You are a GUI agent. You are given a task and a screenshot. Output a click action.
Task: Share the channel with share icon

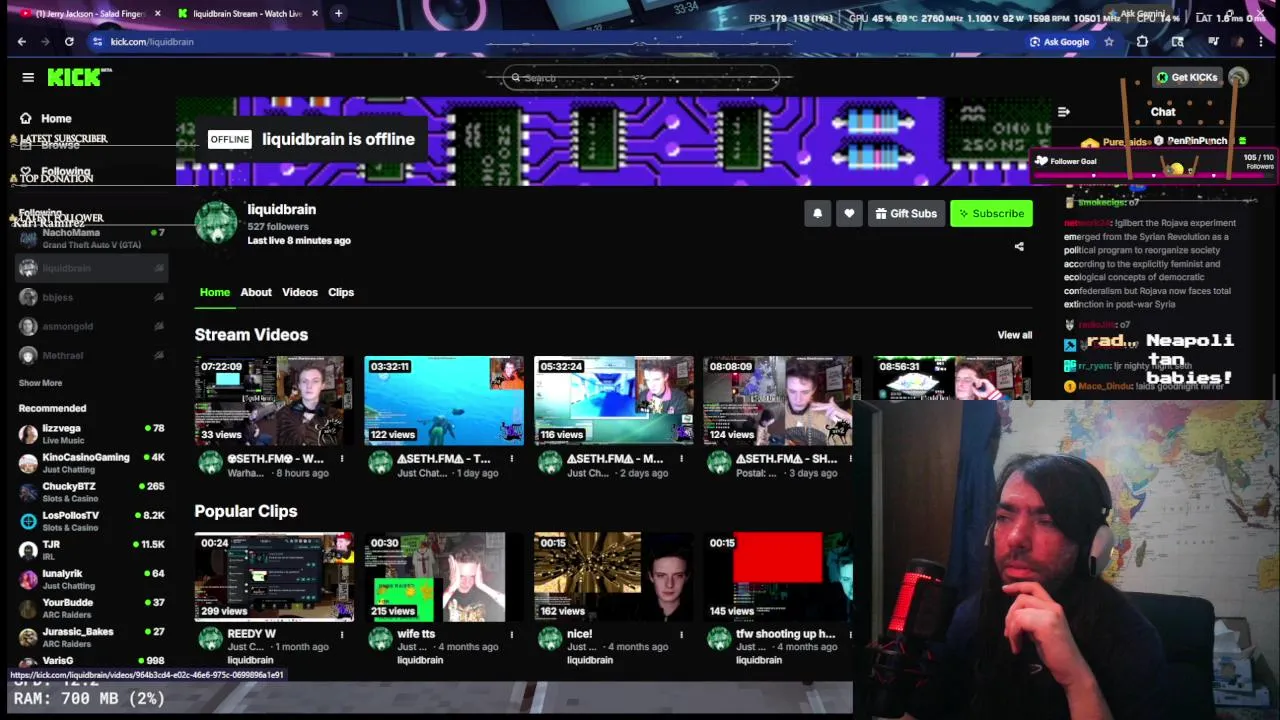click(x=1019, y=247)
